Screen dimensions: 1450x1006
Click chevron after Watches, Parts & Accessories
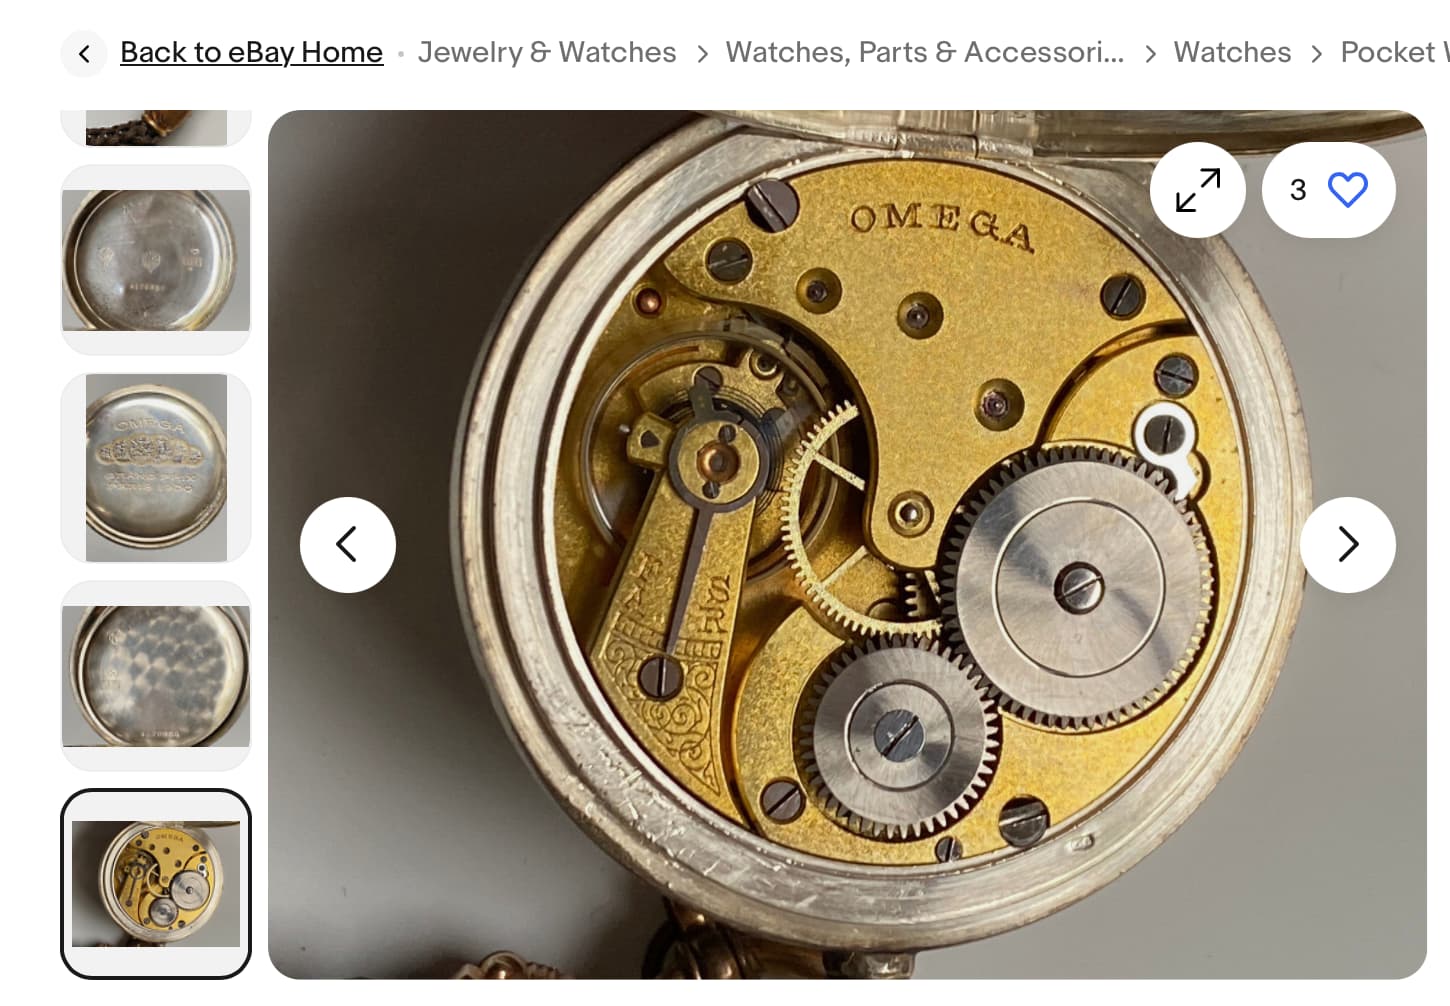[x=1150, y=53]
